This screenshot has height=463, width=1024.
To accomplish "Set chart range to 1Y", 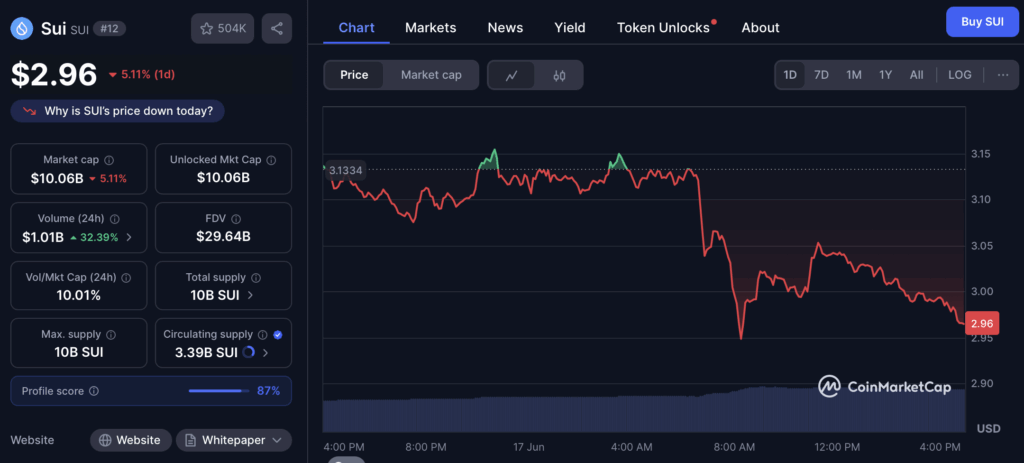I will coord(886,74).
